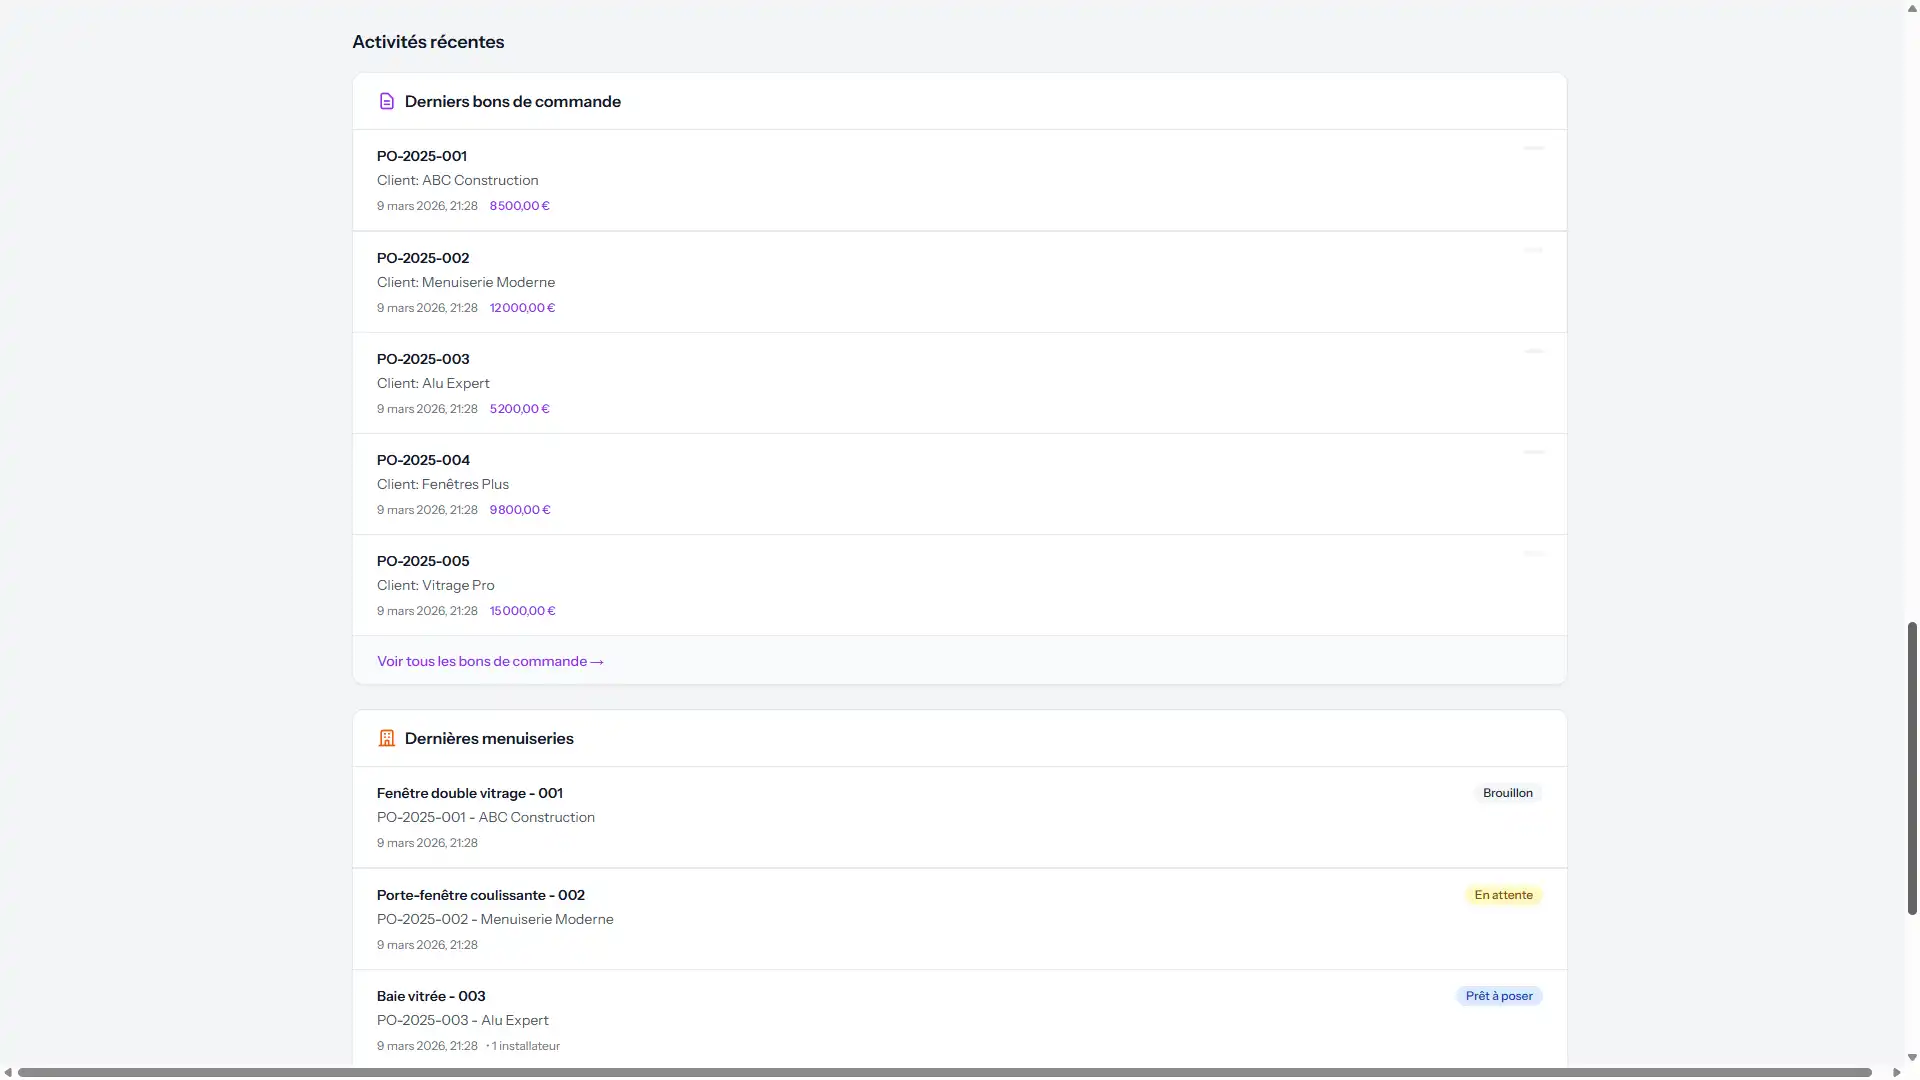
Task: Open Porte-fenêtre coulissante - 002 entry
Action: [480, 895]
